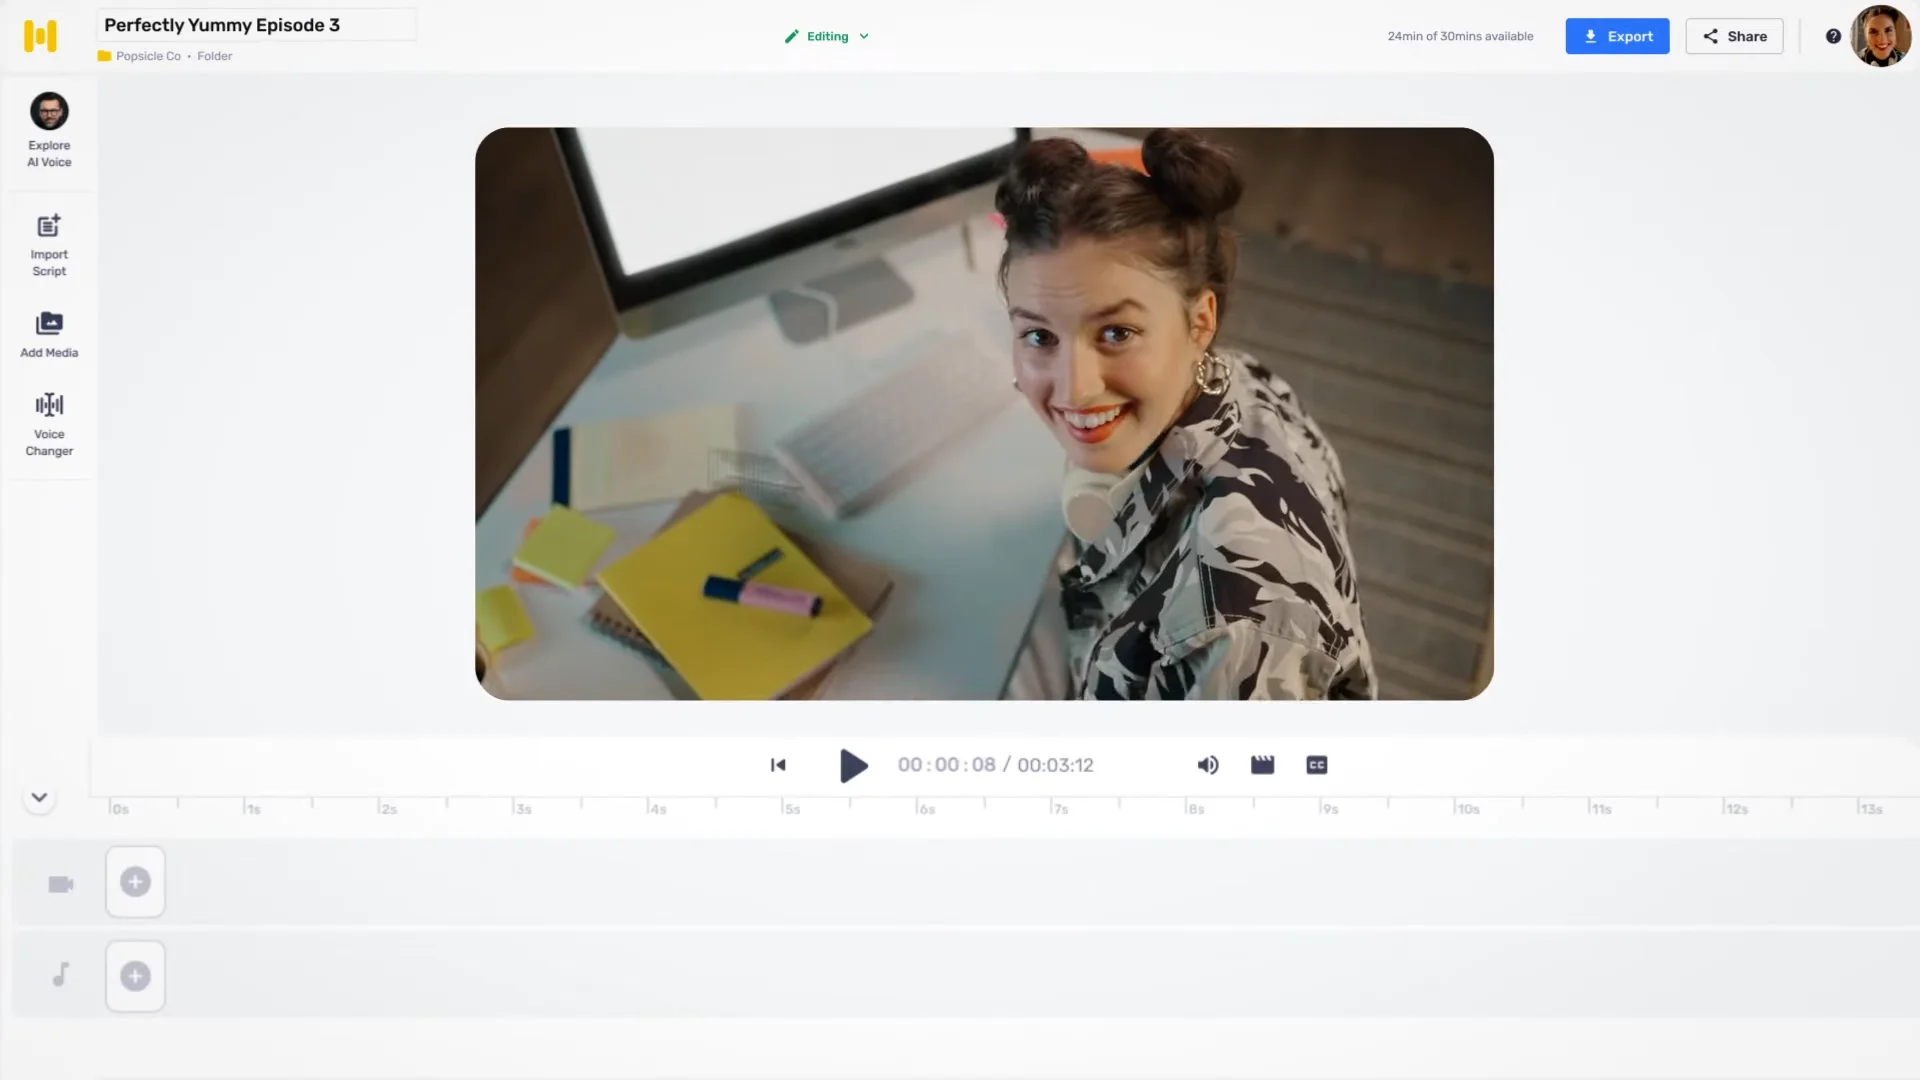This screenshot has width=1920, height=1080.
Task: Select the Import Script tool
Action: 49,244
